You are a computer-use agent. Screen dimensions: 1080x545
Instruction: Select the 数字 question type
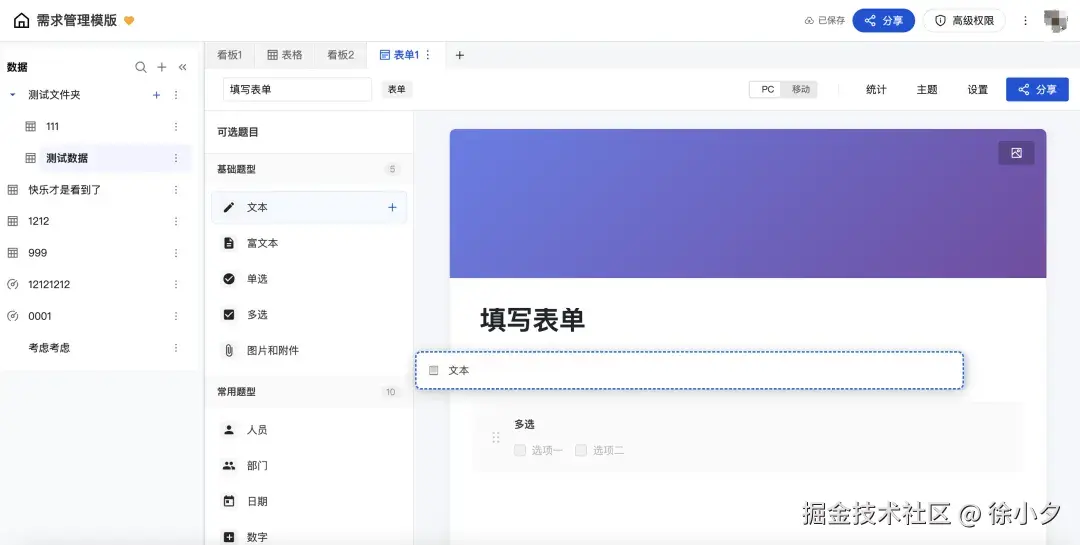point(309,537)
